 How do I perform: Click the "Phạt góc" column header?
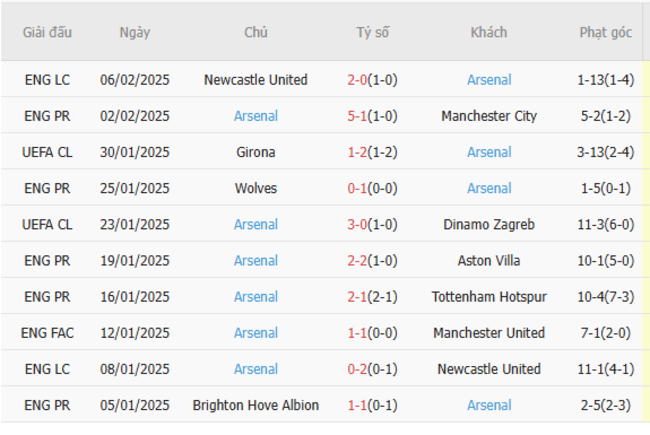click(x=605, y=32)
